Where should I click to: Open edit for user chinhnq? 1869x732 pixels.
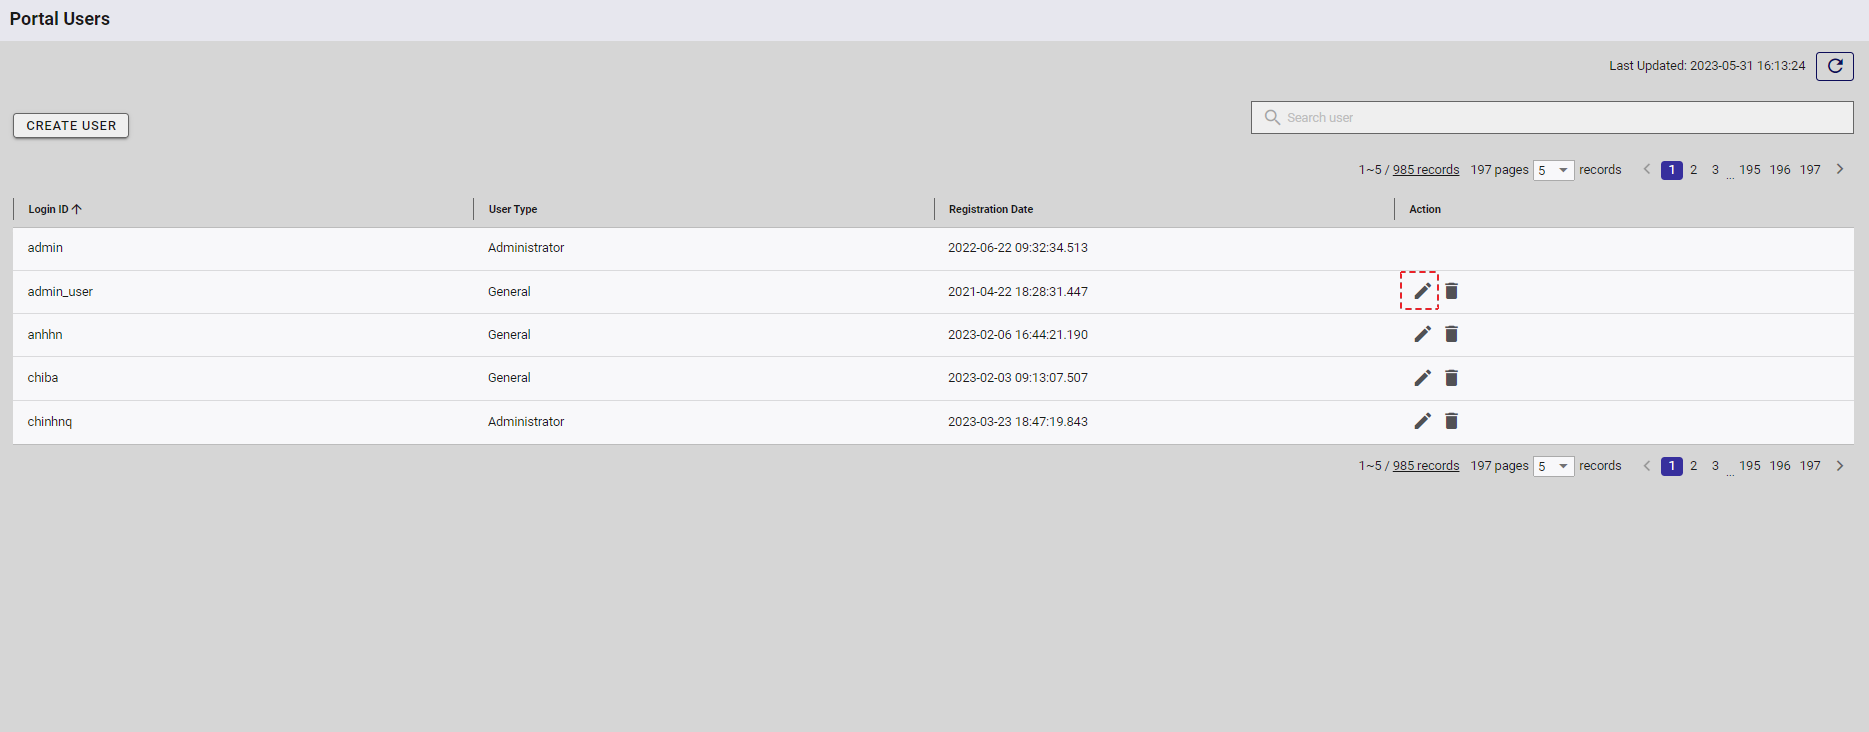coord(1422,421)
